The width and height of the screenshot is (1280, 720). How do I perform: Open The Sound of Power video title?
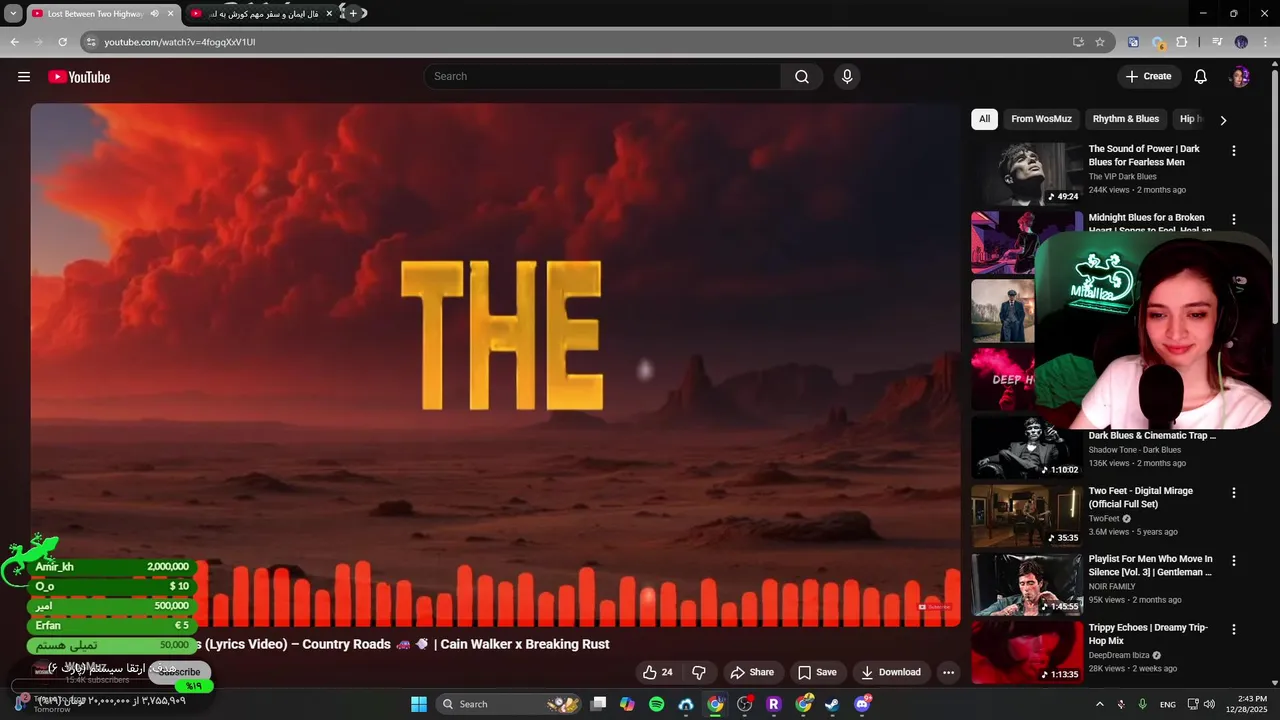(1144, 155)
